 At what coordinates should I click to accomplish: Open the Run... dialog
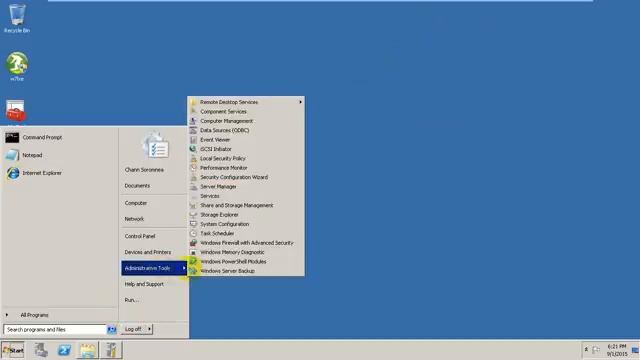pyautogui.click(x=131, y=300)
